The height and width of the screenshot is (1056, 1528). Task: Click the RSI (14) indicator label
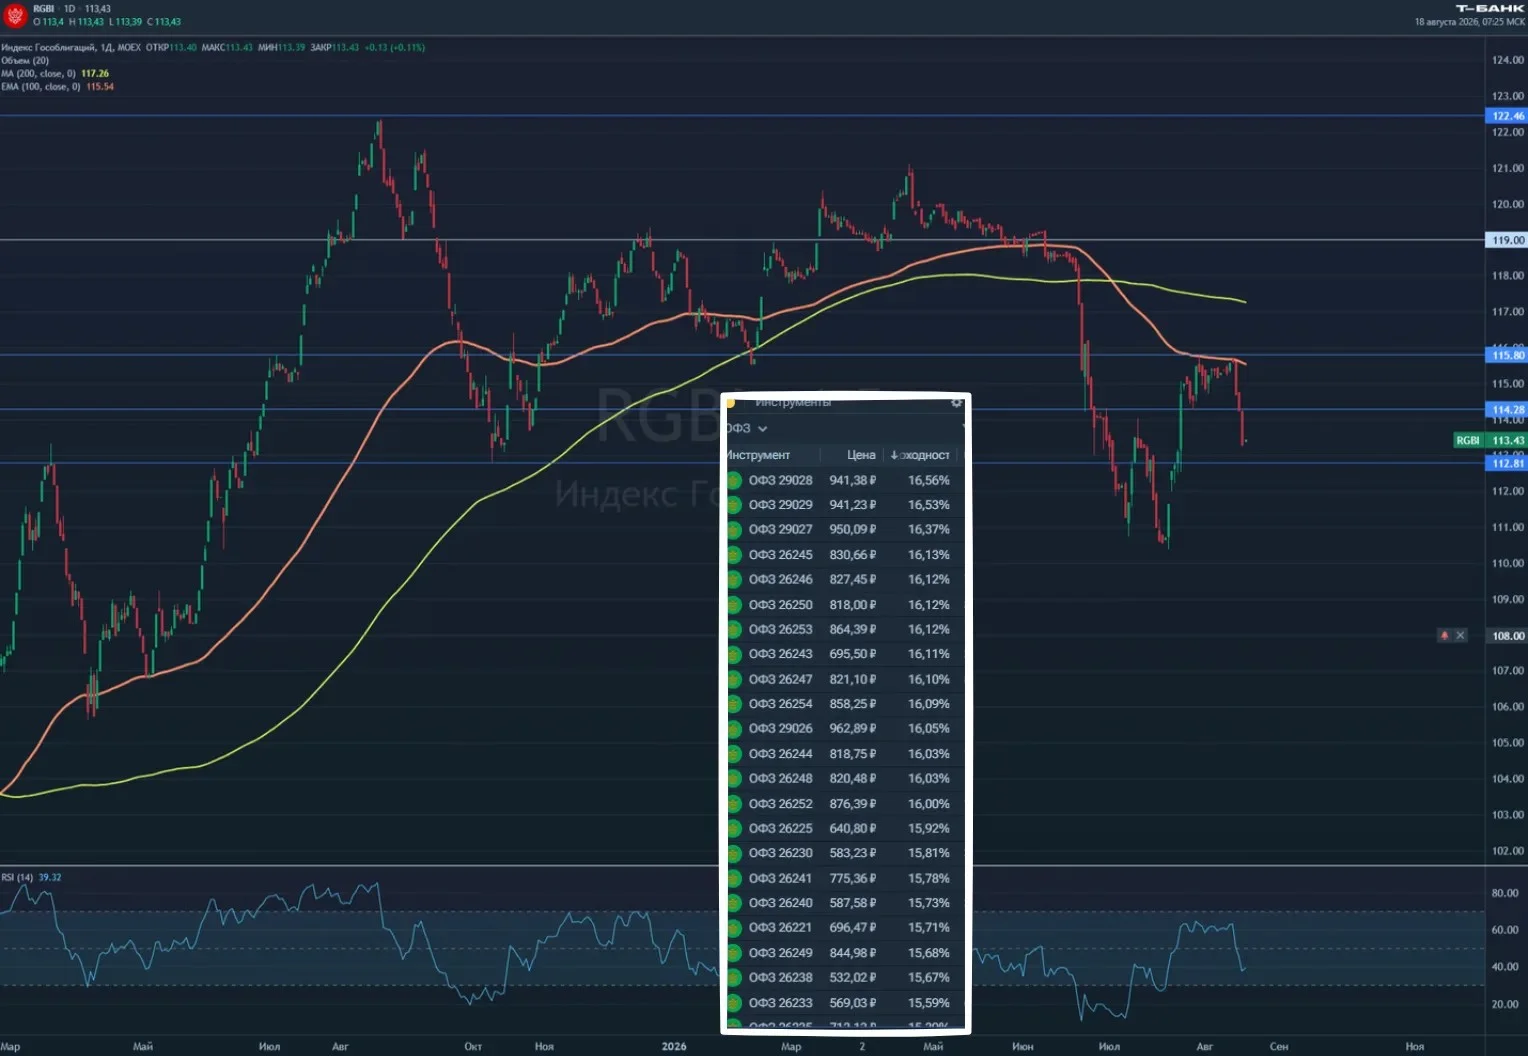click(17, 878)
